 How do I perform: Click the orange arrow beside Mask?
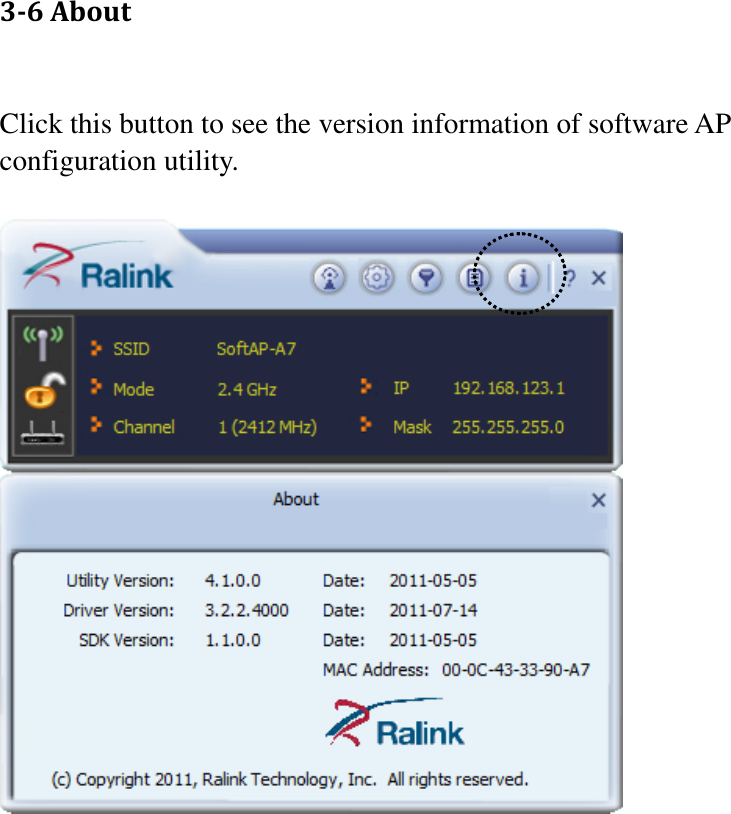point(366,424)
